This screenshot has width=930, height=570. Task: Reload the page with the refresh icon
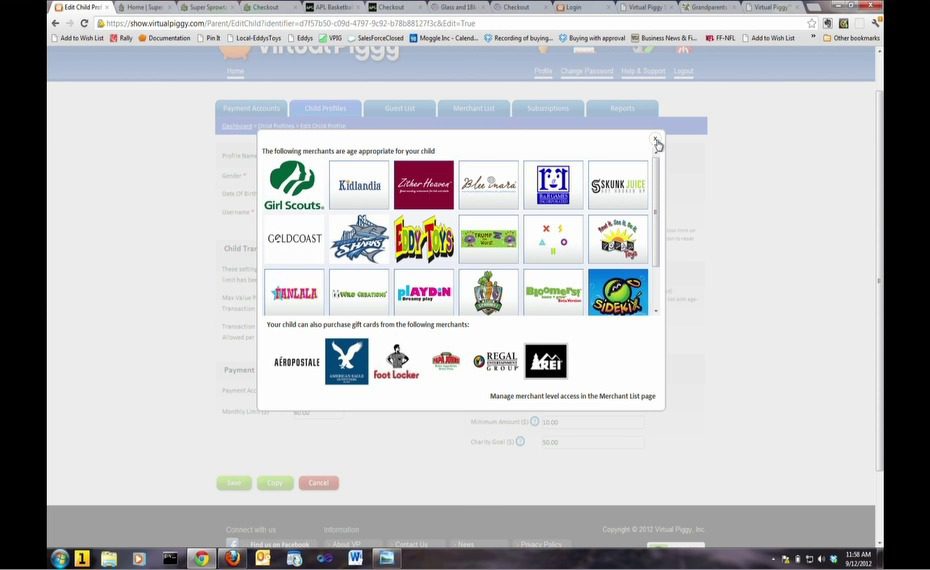coord(84,23)
